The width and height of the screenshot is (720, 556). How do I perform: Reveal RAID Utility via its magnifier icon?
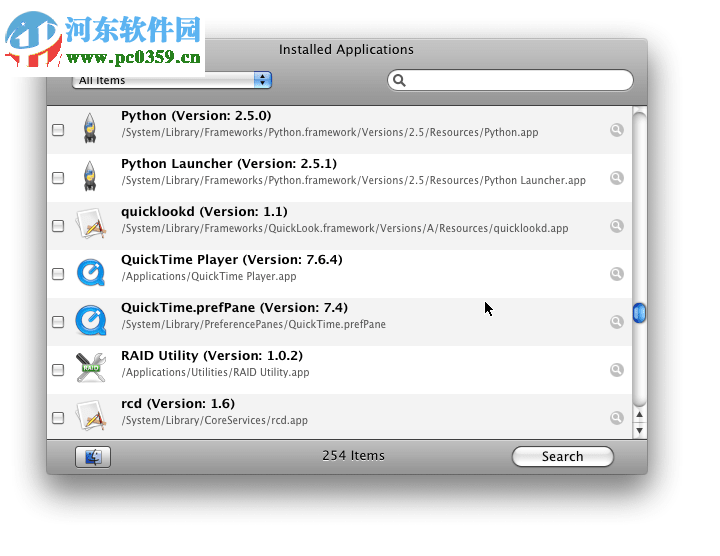tap(617, 370)
